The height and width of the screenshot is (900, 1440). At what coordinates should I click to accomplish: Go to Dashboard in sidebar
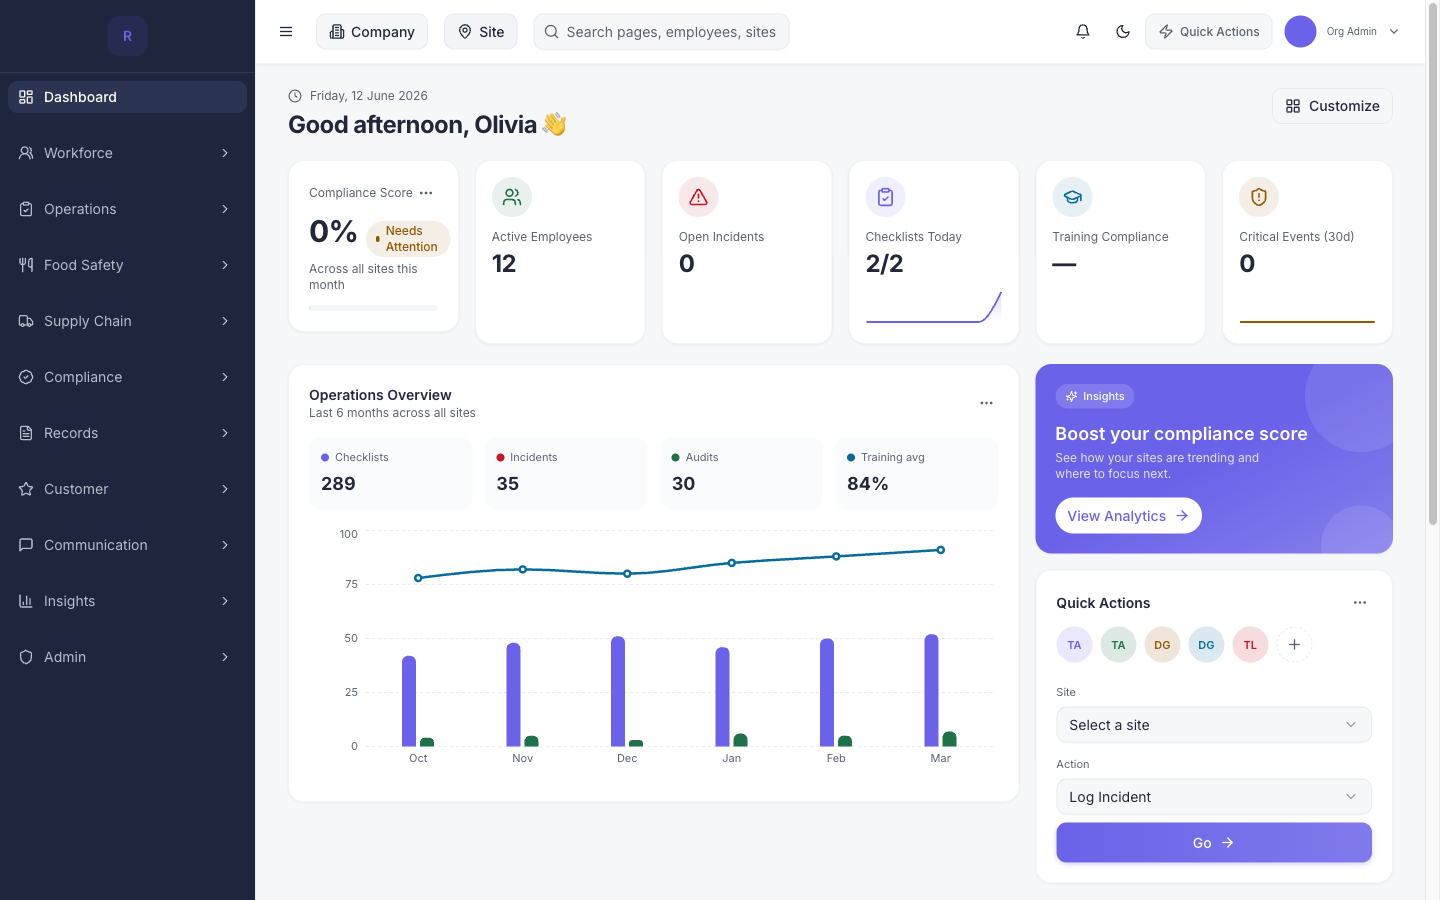[127, 97]
